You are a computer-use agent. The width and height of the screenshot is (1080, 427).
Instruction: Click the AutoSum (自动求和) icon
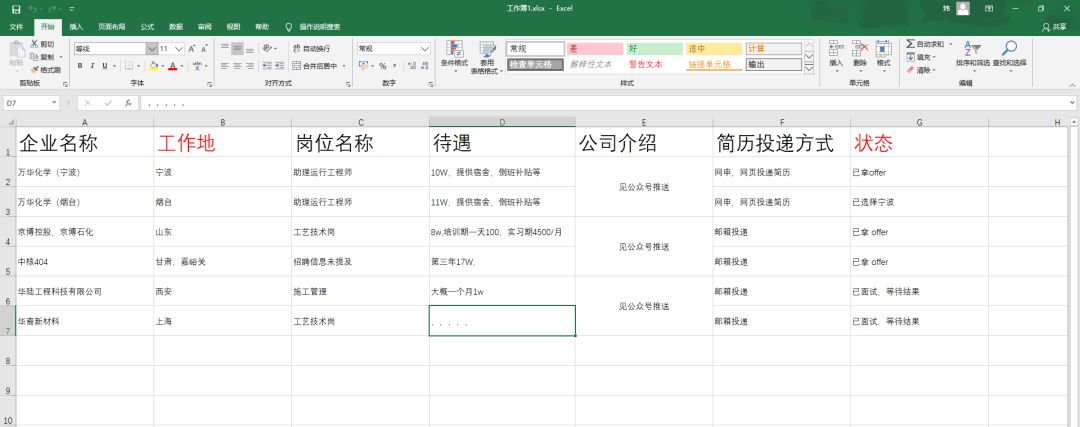[x=911, y=44]
